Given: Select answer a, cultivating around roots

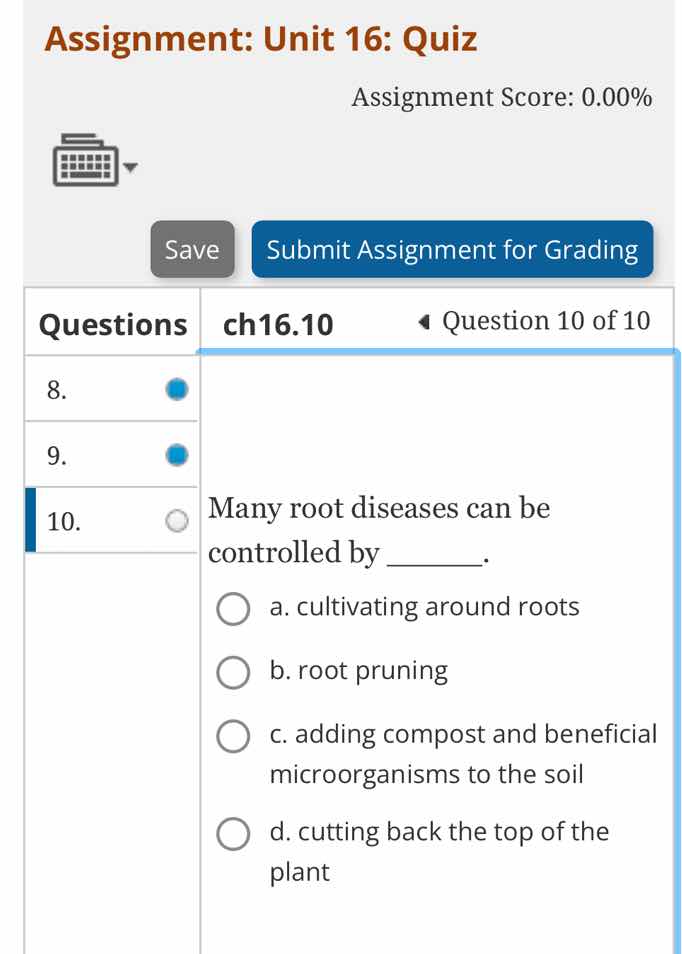Looking at the screenshot, I should (233, 609).
